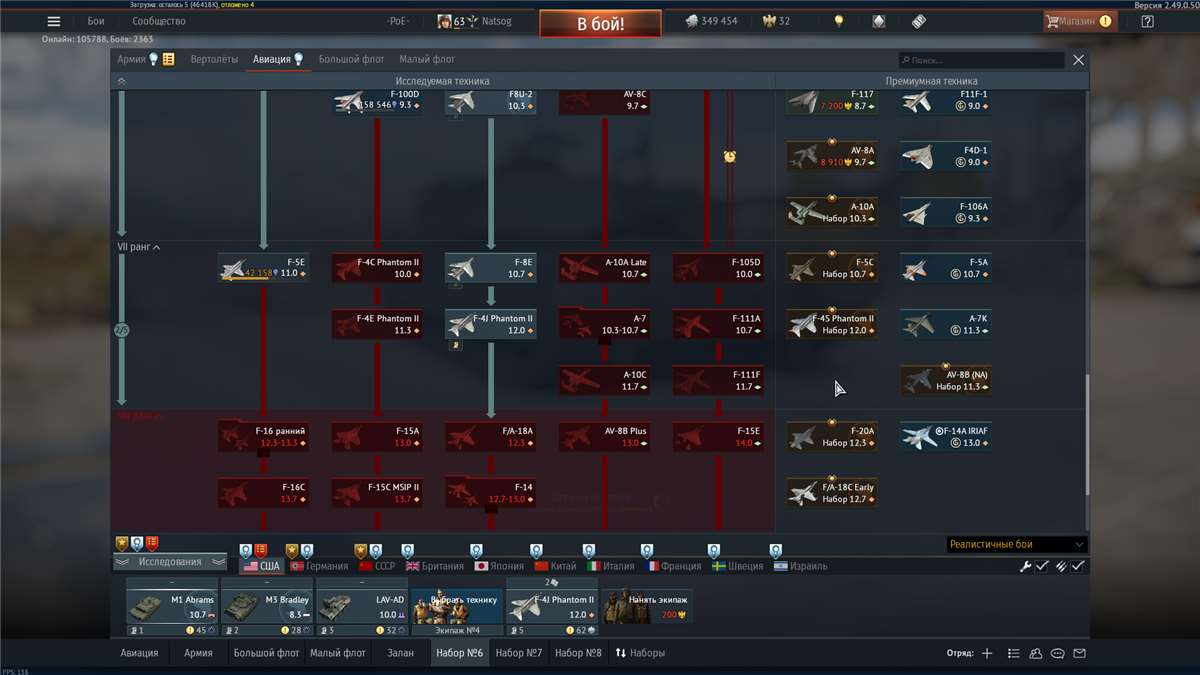Switch to the Вертолёты tab
Screen dimensions: 1200x675
[214, 60]
